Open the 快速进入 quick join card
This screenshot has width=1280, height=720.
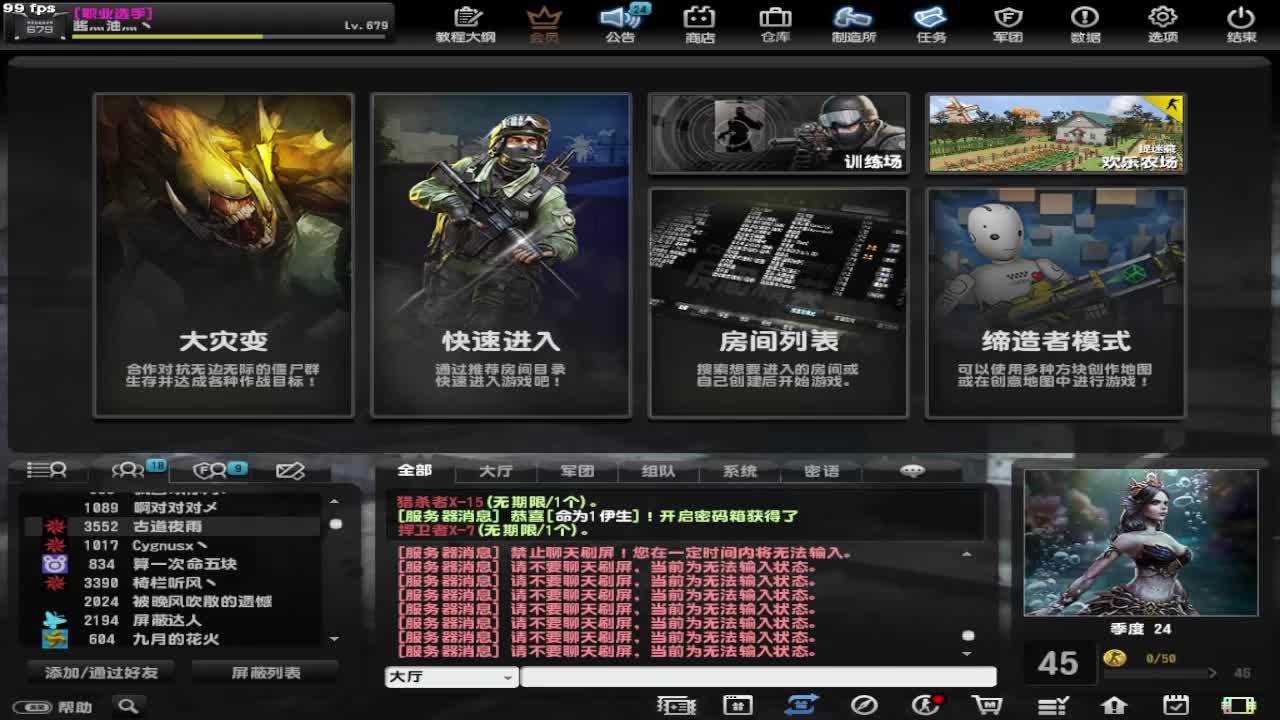pyautogui.click(x=501, y=255)
